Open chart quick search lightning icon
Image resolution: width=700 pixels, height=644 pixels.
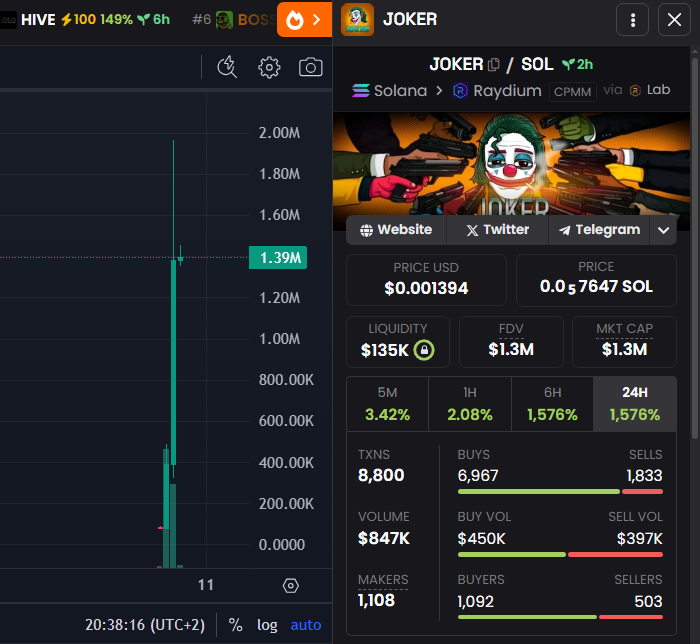pyautogui.click(x=227, y=67)
